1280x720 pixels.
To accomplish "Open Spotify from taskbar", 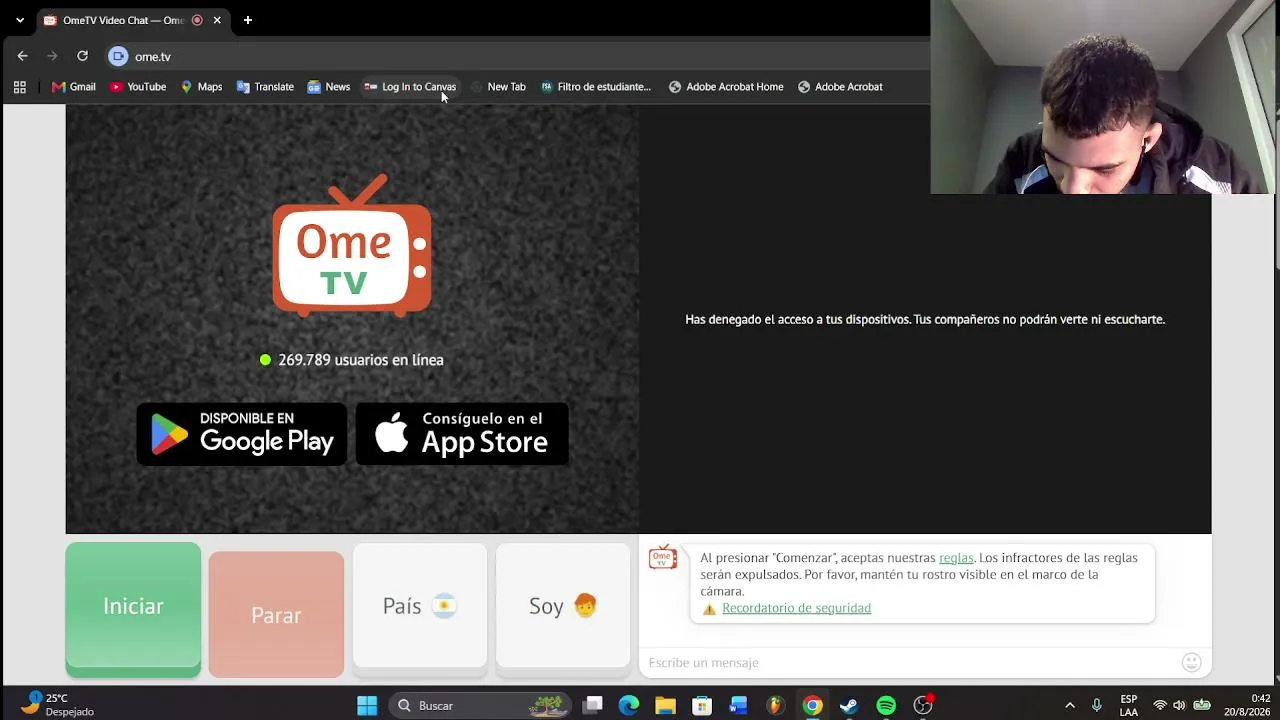I will click(x=886, y=706).
